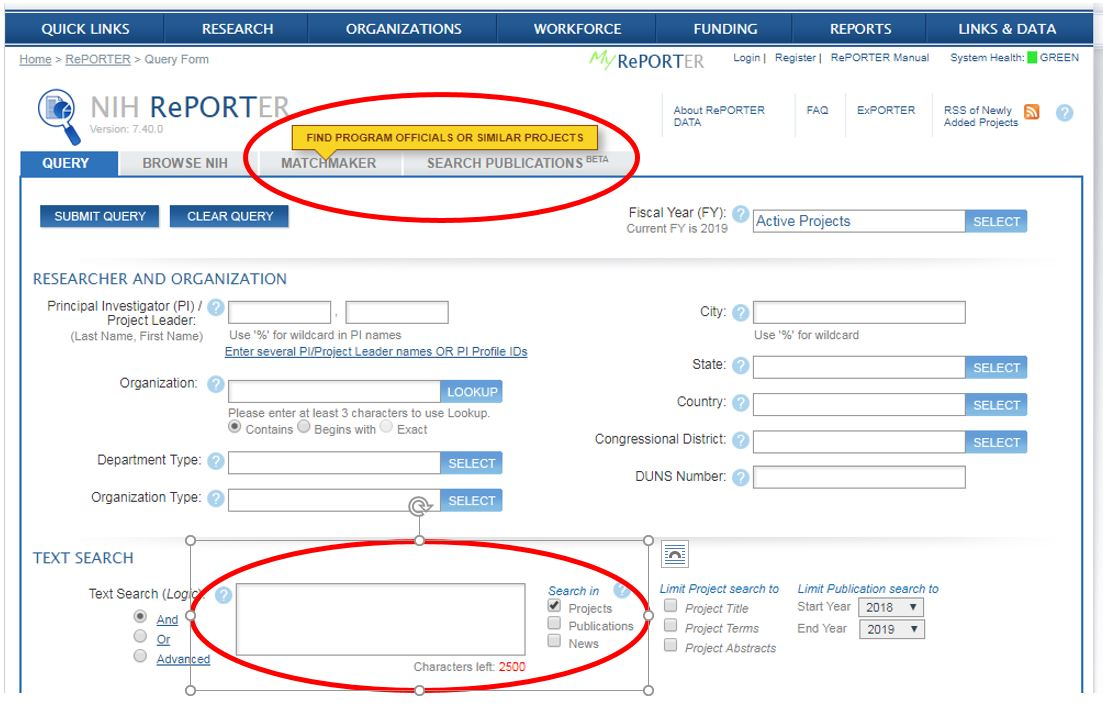Open the ORGANIZATIONS menu
1103x722 pixels.
point(403,29)
